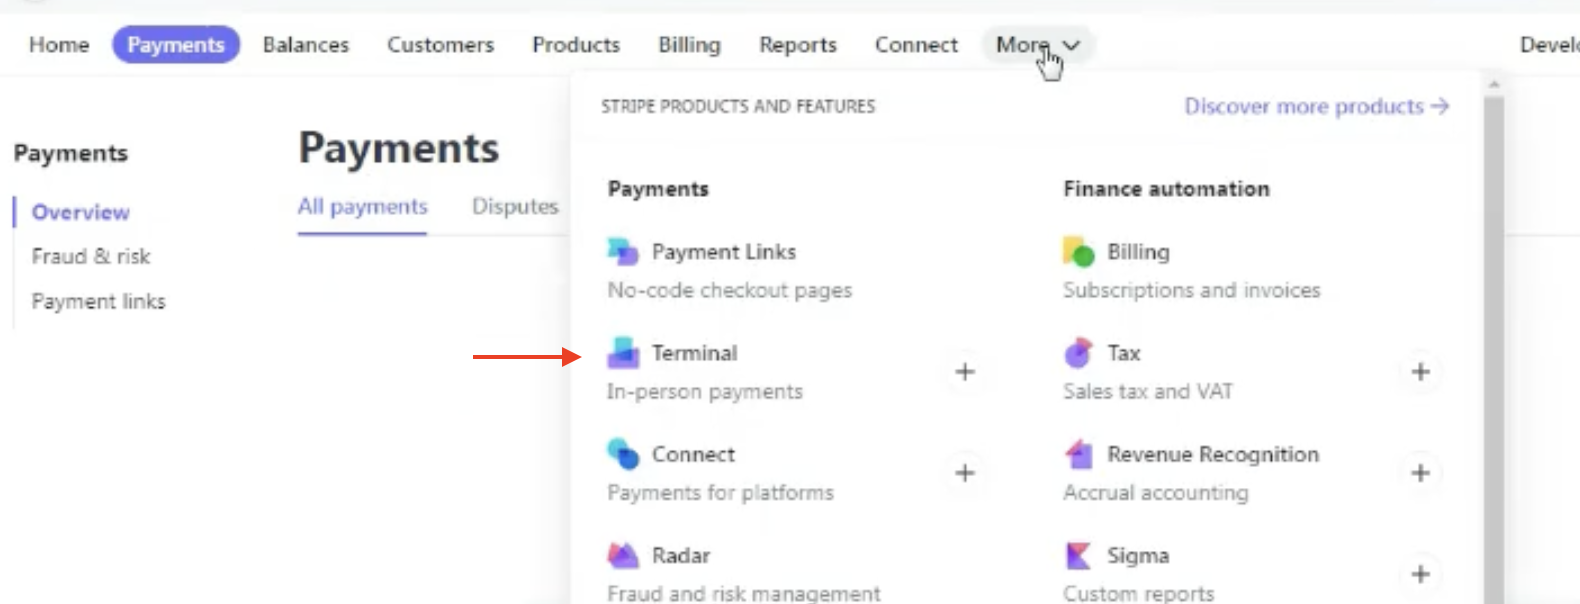Viewport: 1580px width, 604px height.
Task: Click the Tax product icon
Action: 1078,352
